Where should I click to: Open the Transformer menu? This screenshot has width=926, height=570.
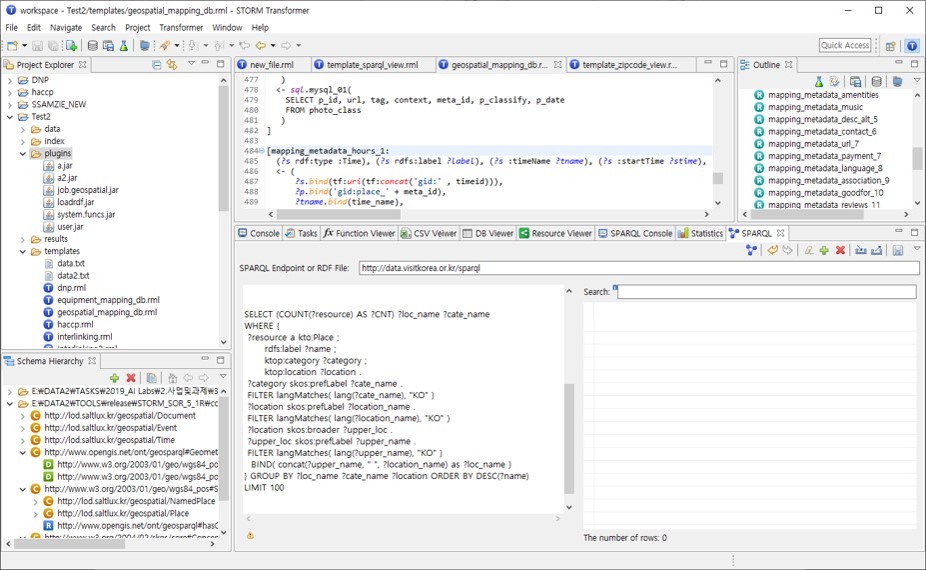pyautogui.click(x=181, y=27)
